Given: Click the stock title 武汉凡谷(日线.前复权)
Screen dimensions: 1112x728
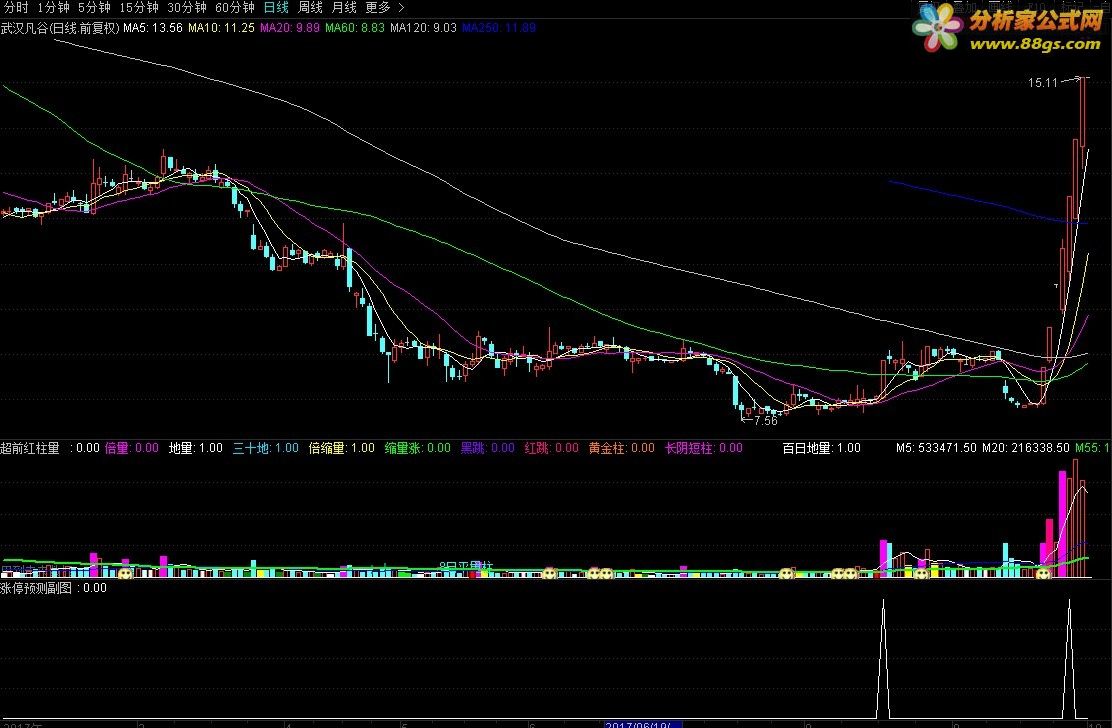Looking at the screenshot, I should point(60,28).
